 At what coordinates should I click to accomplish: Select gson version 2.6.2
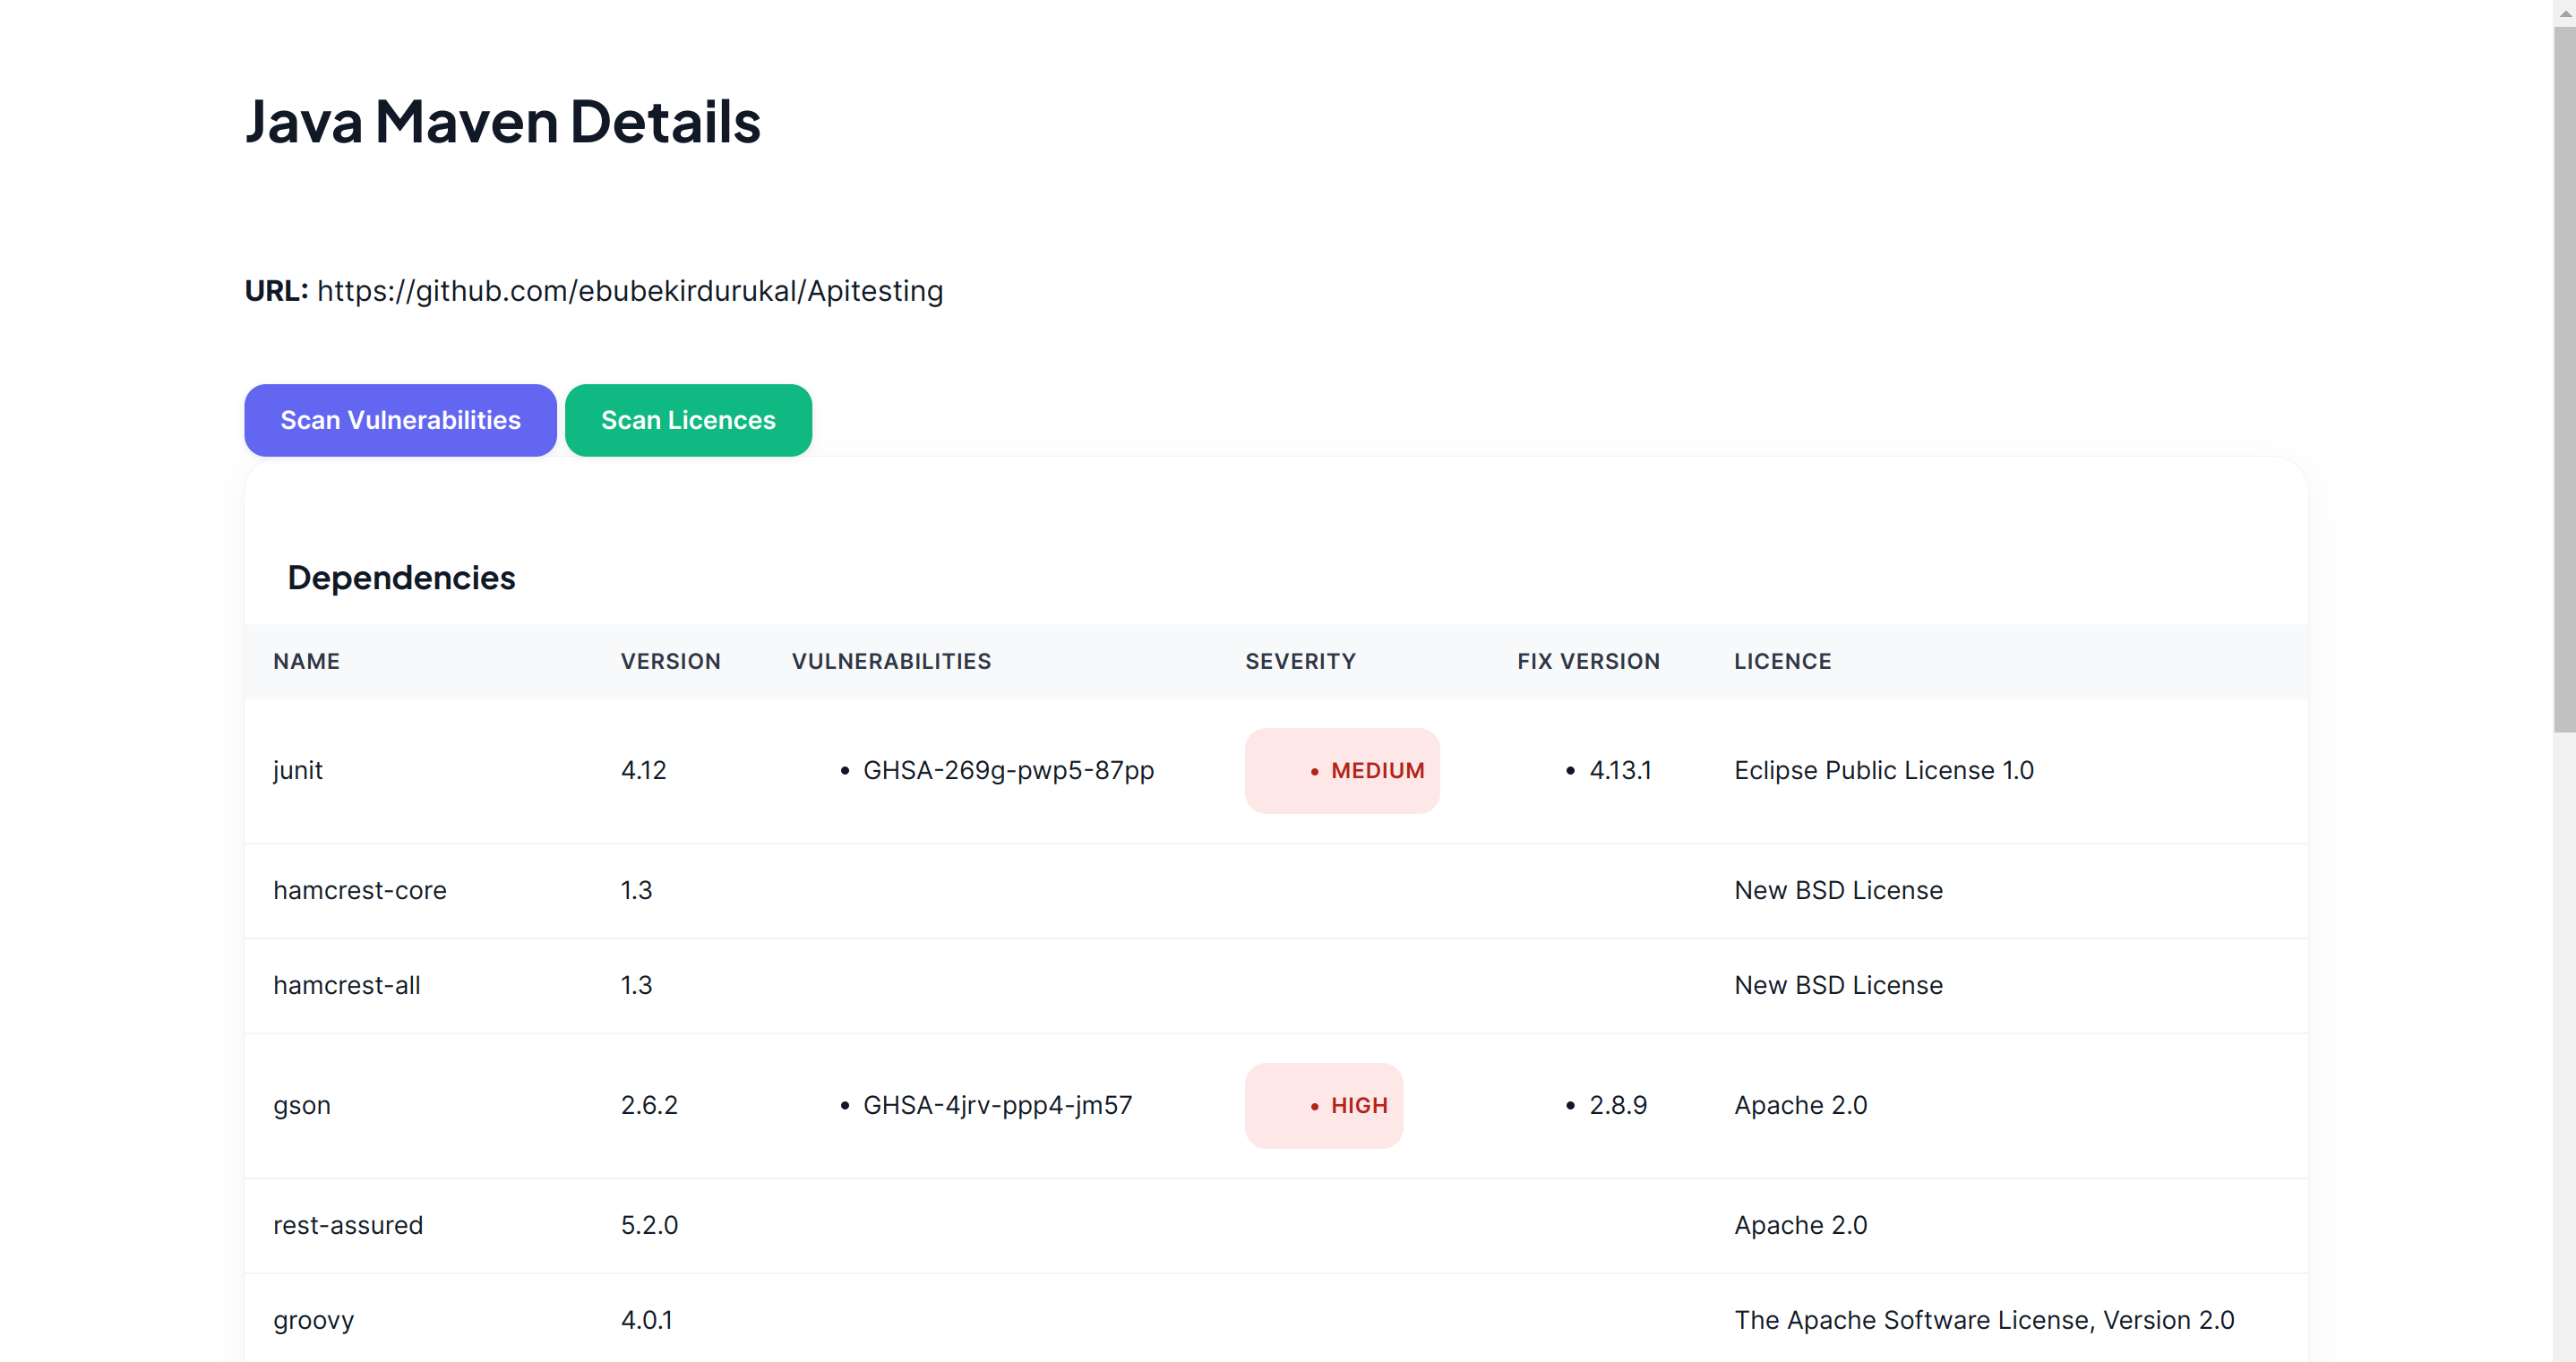(x=649, y=1105)
